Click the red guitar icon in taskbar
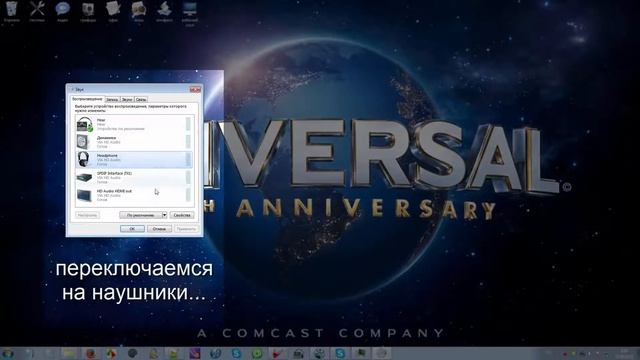Image resolution: width=640 pixels, height=360 pixels. coord(278,353)
